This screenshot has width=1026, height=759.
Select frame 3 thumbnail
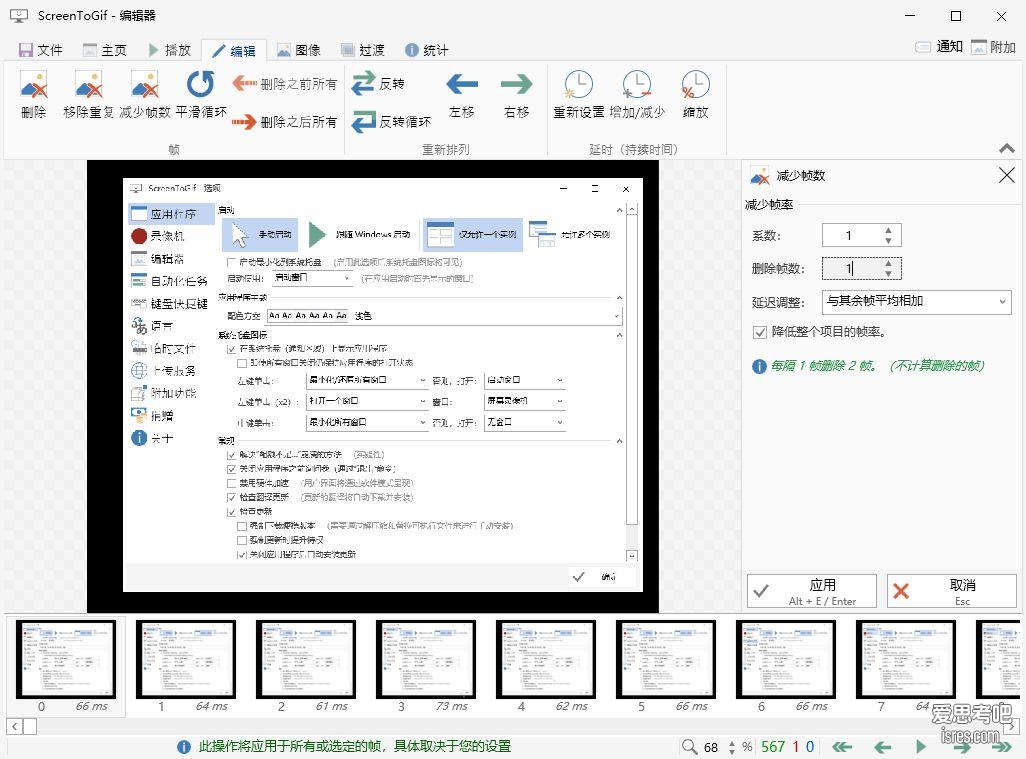tap(426, 660)
